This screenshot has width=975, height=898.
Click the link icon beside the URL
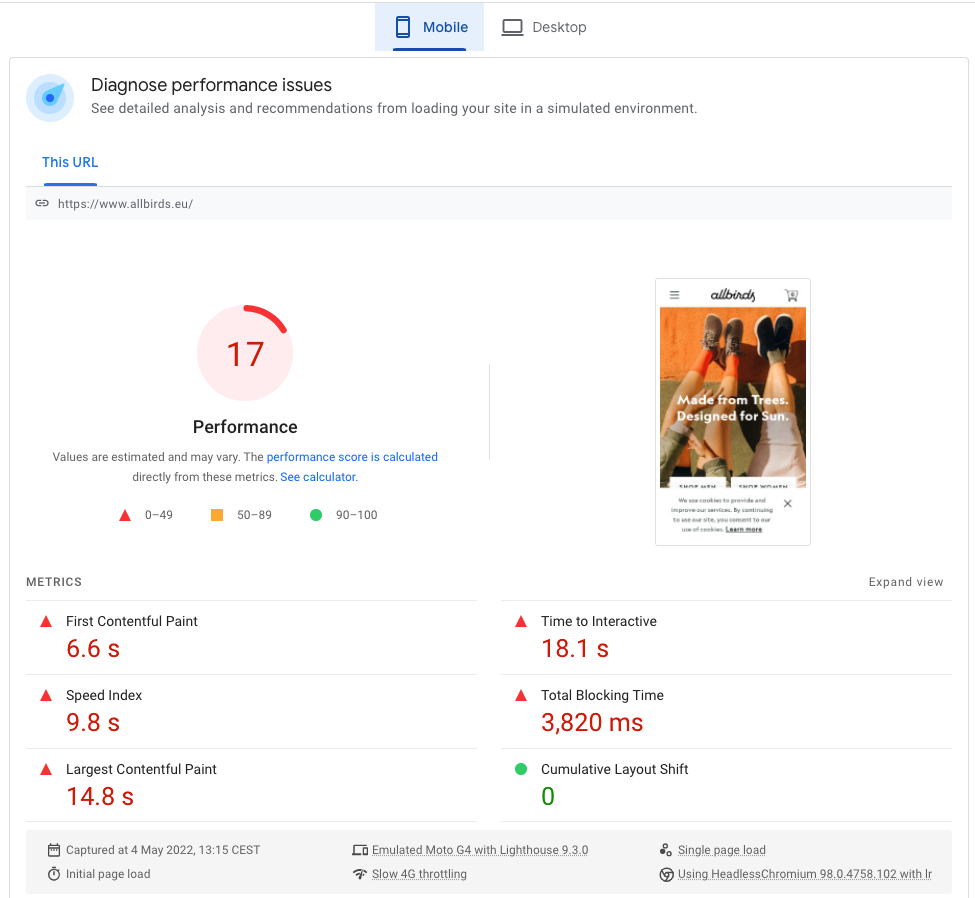[x=42, y=203]
